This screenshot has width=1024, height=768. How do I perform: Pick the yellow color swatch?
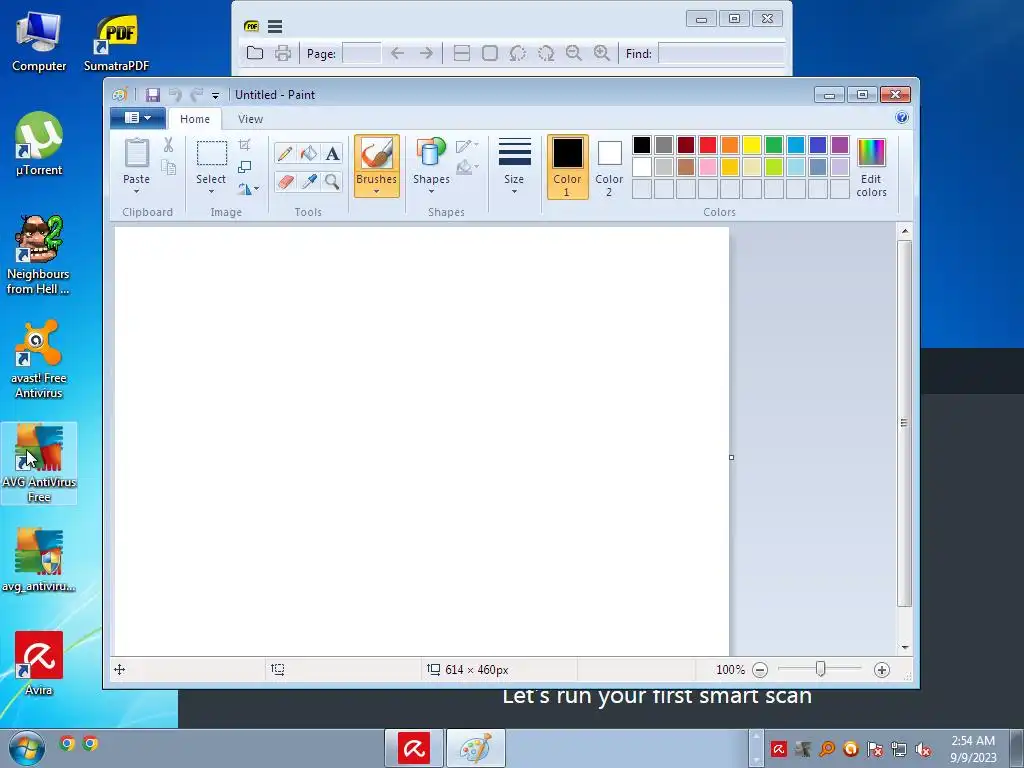coord(752,145)
